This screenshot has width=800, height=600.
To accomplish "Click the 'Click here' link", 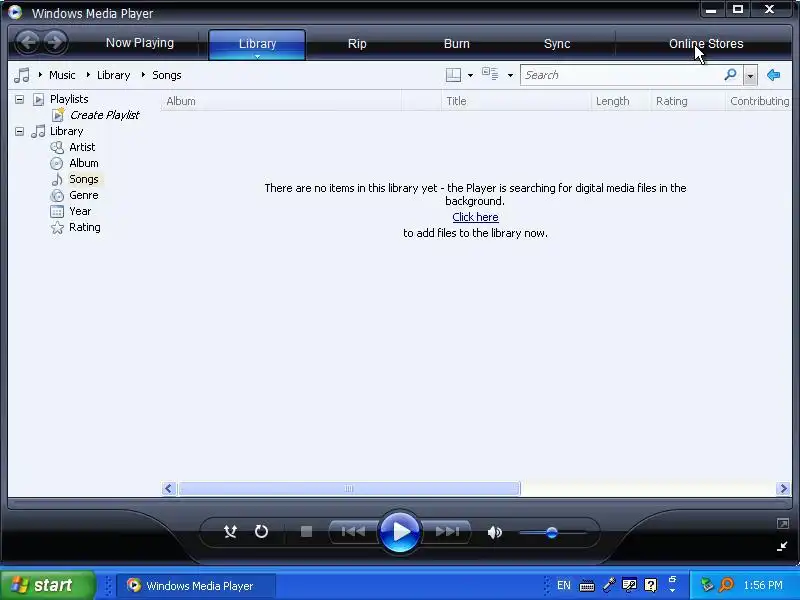I will [x=476, y=217].
